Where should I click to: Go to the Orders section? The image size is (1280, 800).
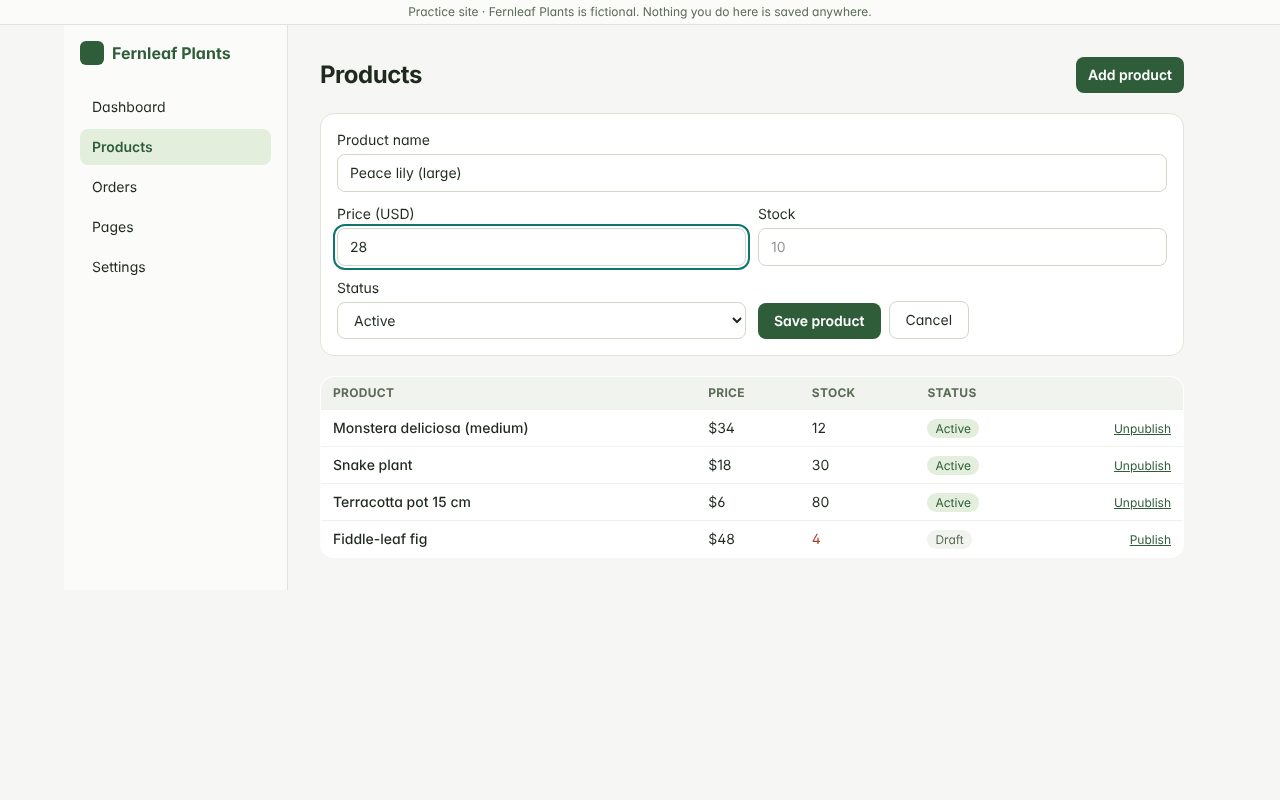(175, 187)
